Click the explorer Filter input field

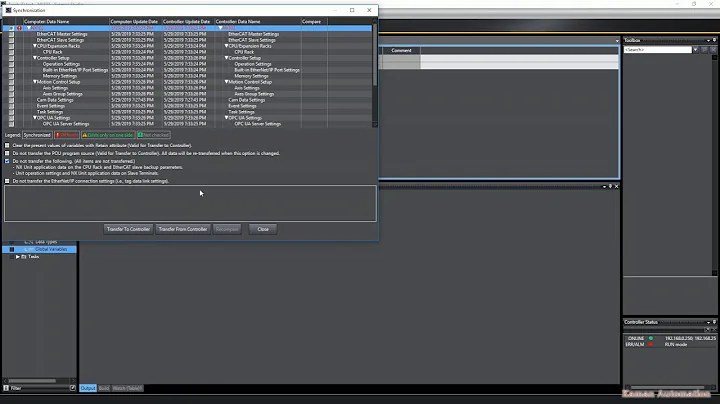pos(39,388)
